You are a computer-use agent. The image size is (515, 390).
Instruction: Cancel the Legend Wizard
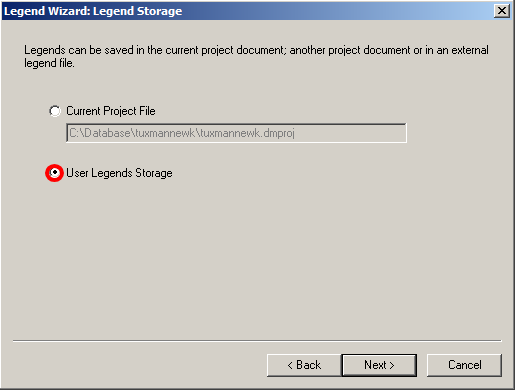[x=464, y=365]
